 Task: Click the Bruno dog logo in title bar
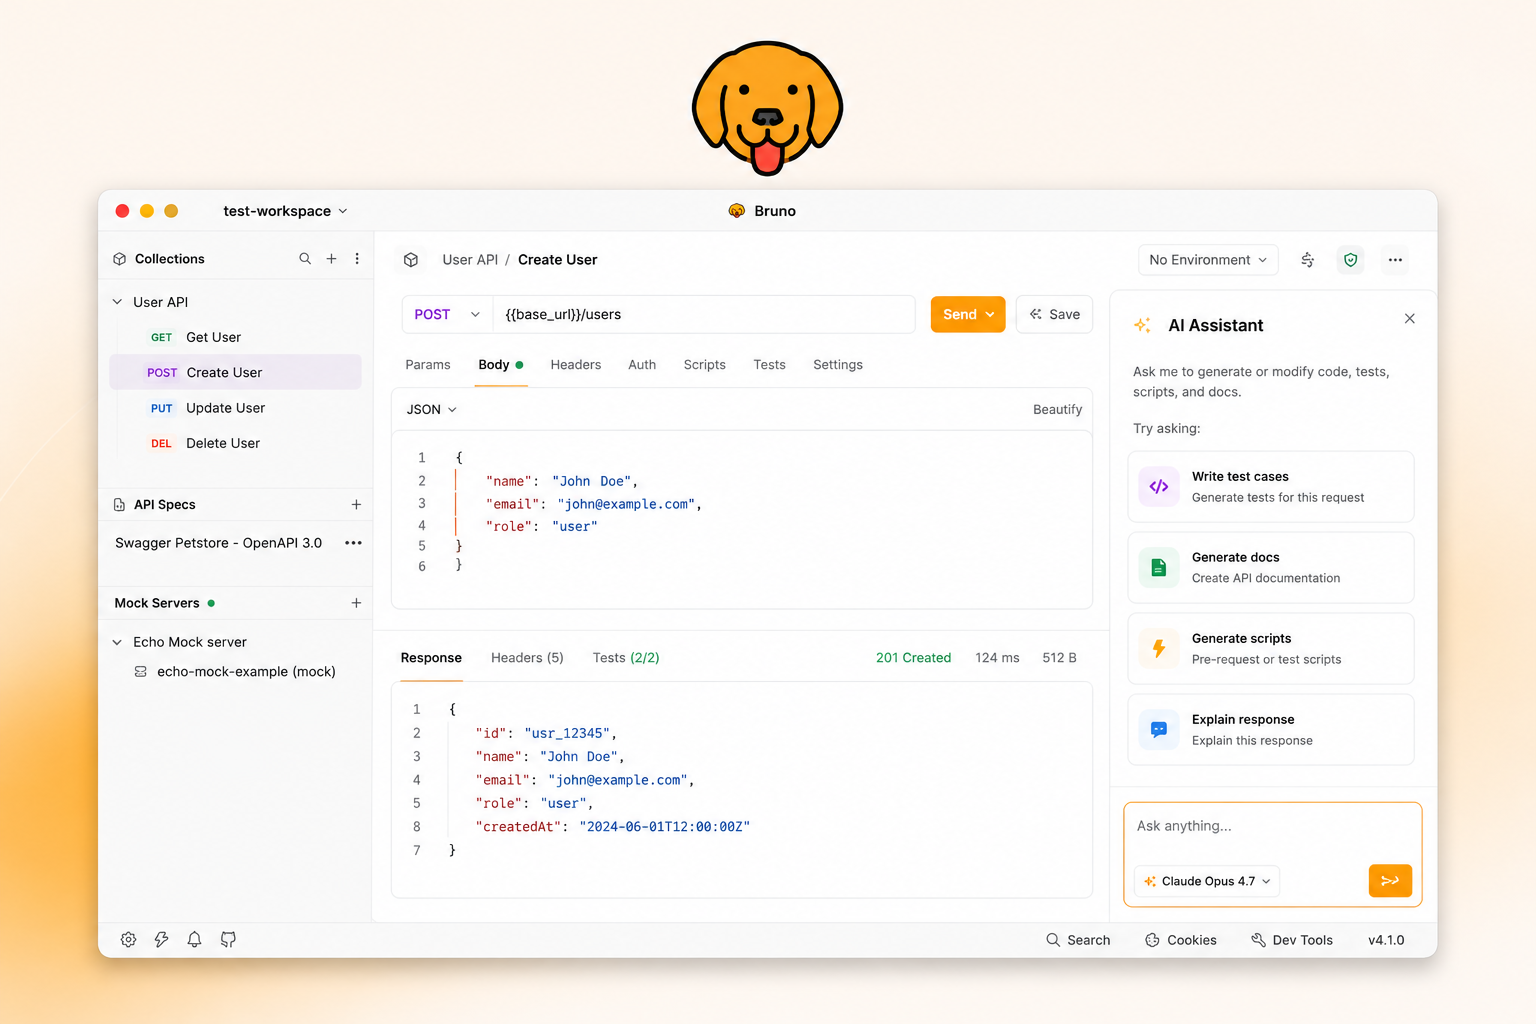(x=737, y=211)
